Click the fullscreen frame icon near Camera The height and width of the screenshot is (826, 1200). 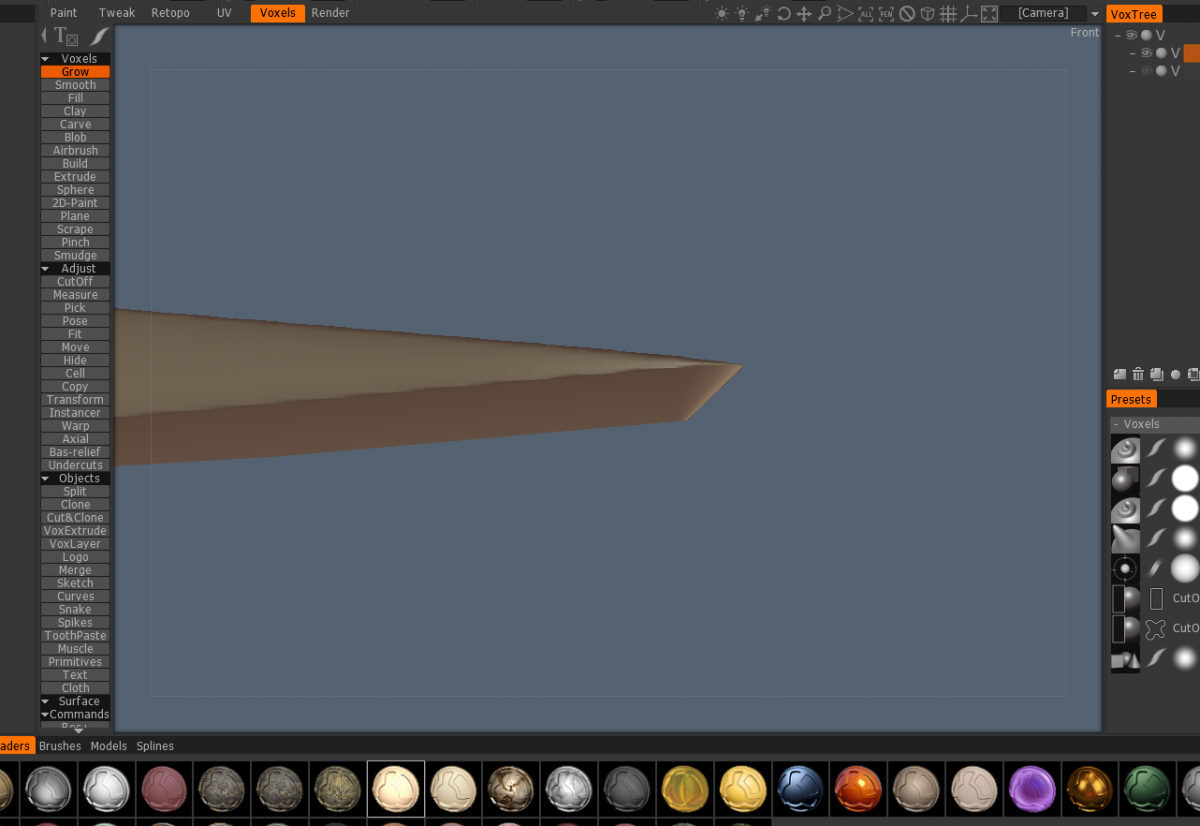(989, 14)
